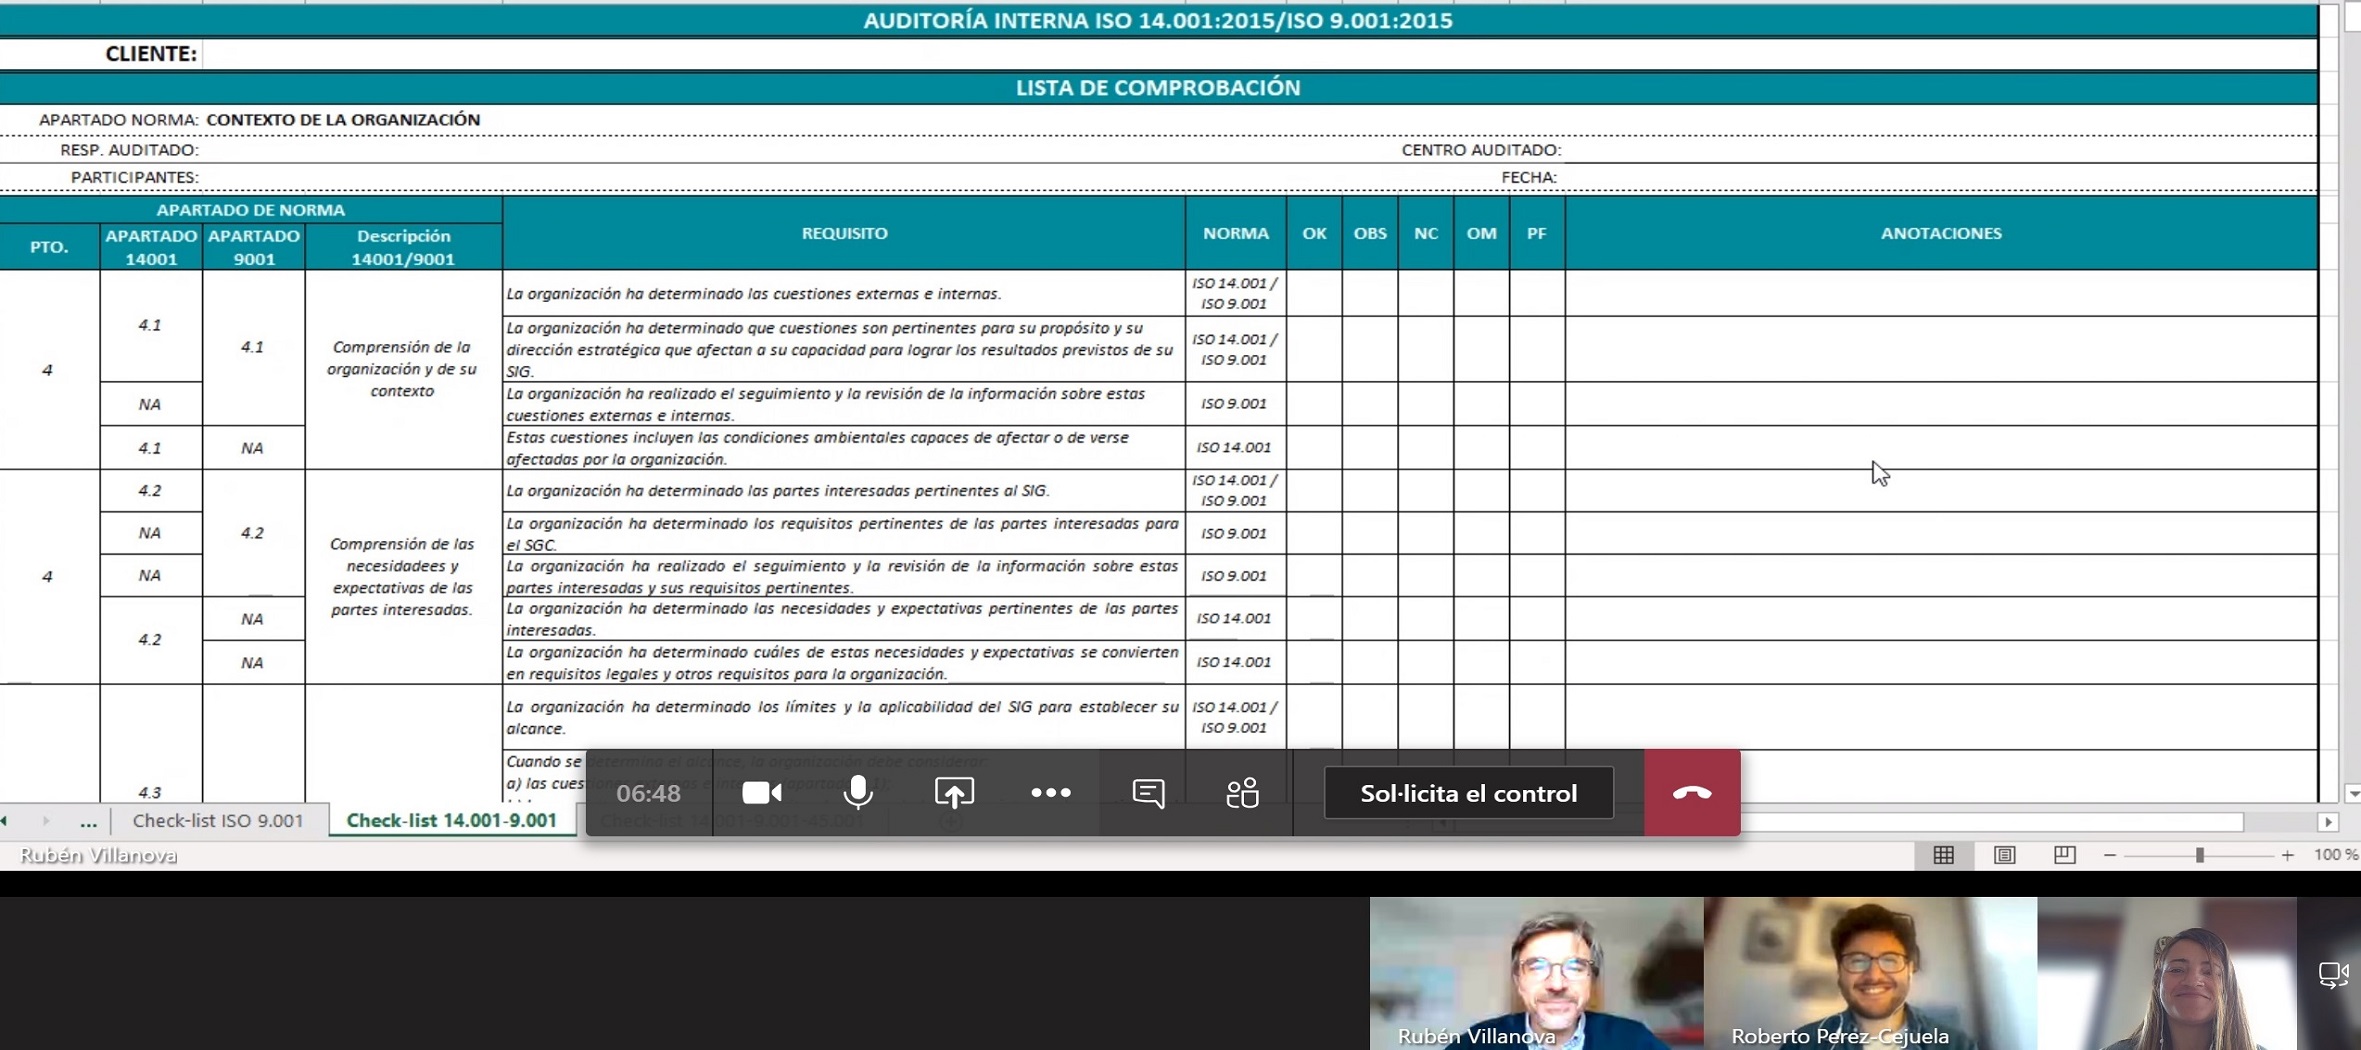This screenshot has width=2361, height=1050.
Task: Click the zoom slider handle
Action: pos(2199,855)
